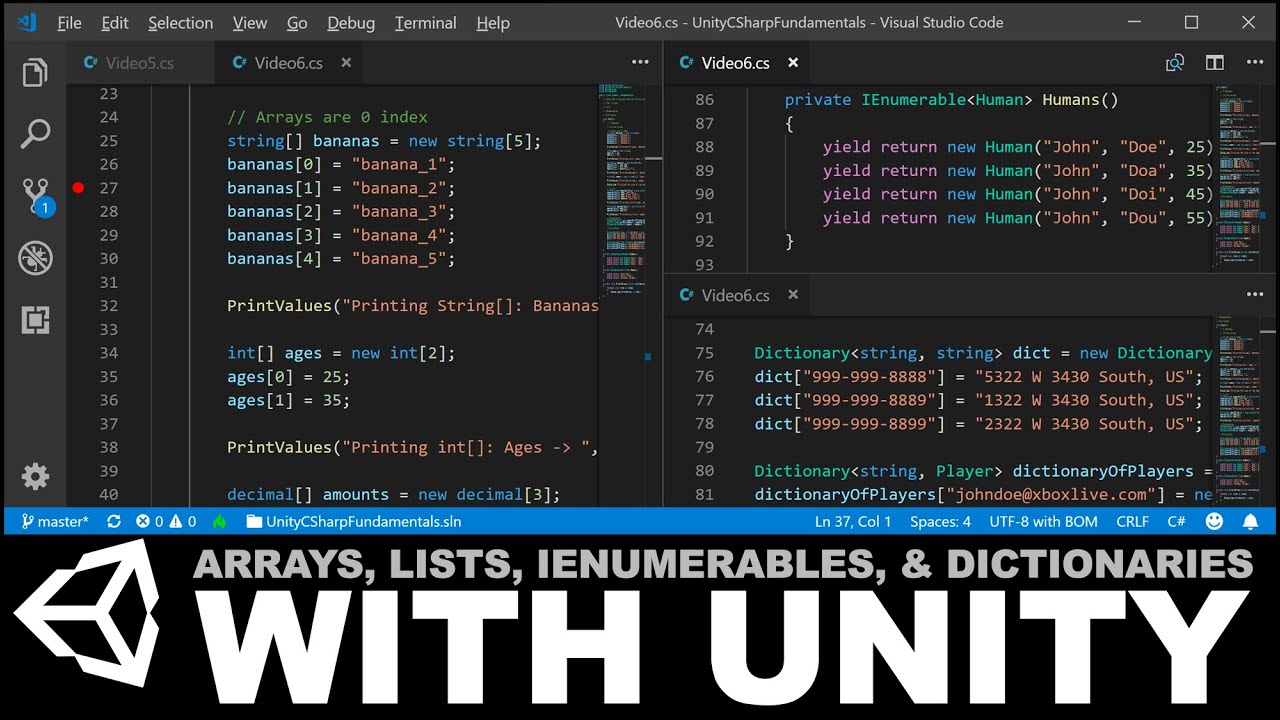1280x720 pixels.
Task: Open the Manage gear icon
Action: (35, 477)
